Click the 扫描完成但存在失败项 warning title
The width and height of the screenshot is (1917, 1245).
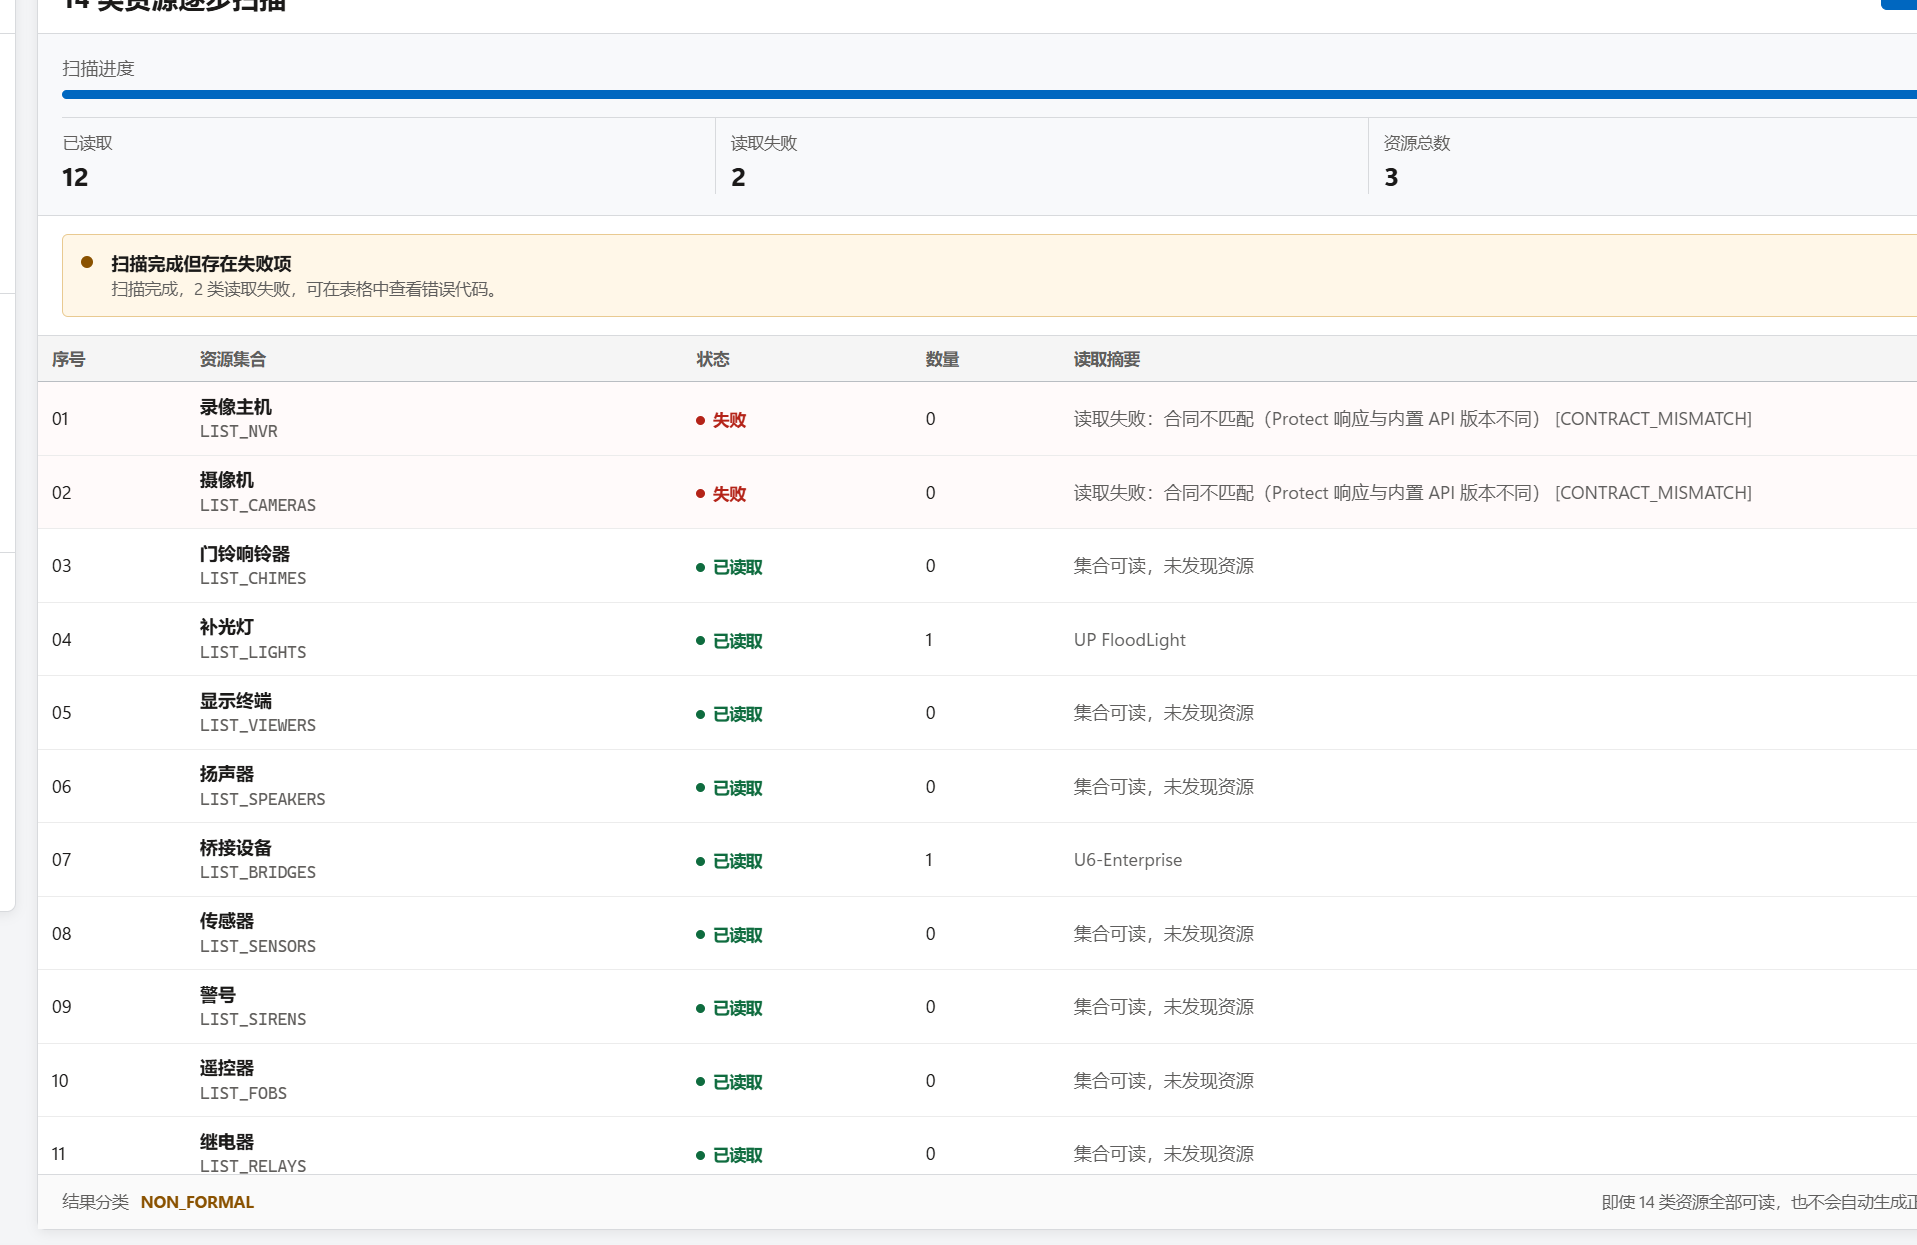pyautogui.click(x=201, y=264)
